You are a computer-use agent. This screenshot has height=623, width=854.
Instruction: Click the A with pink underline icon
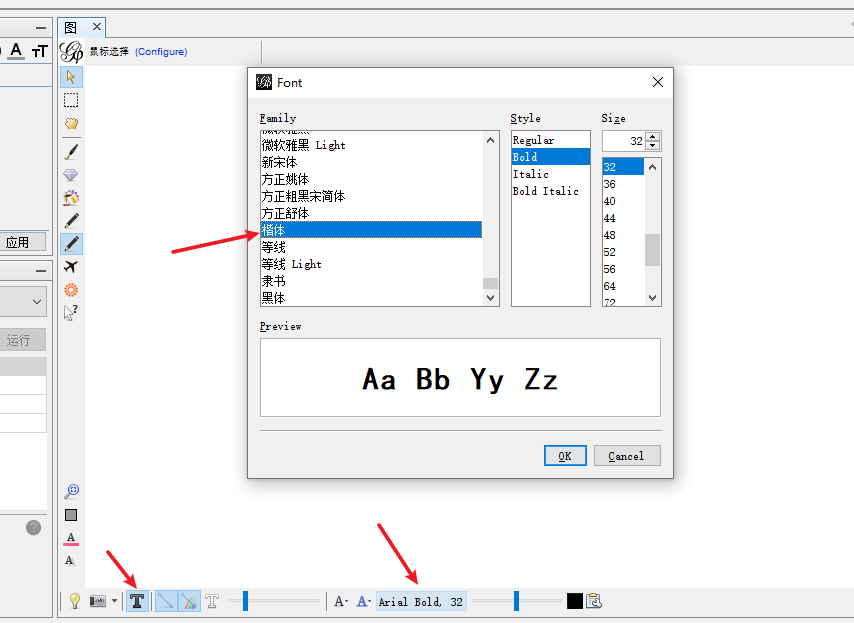(71, 538)
